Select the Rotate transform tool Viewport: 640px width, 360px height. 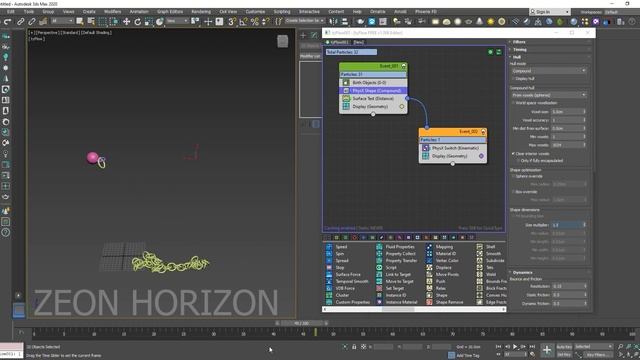138,22
